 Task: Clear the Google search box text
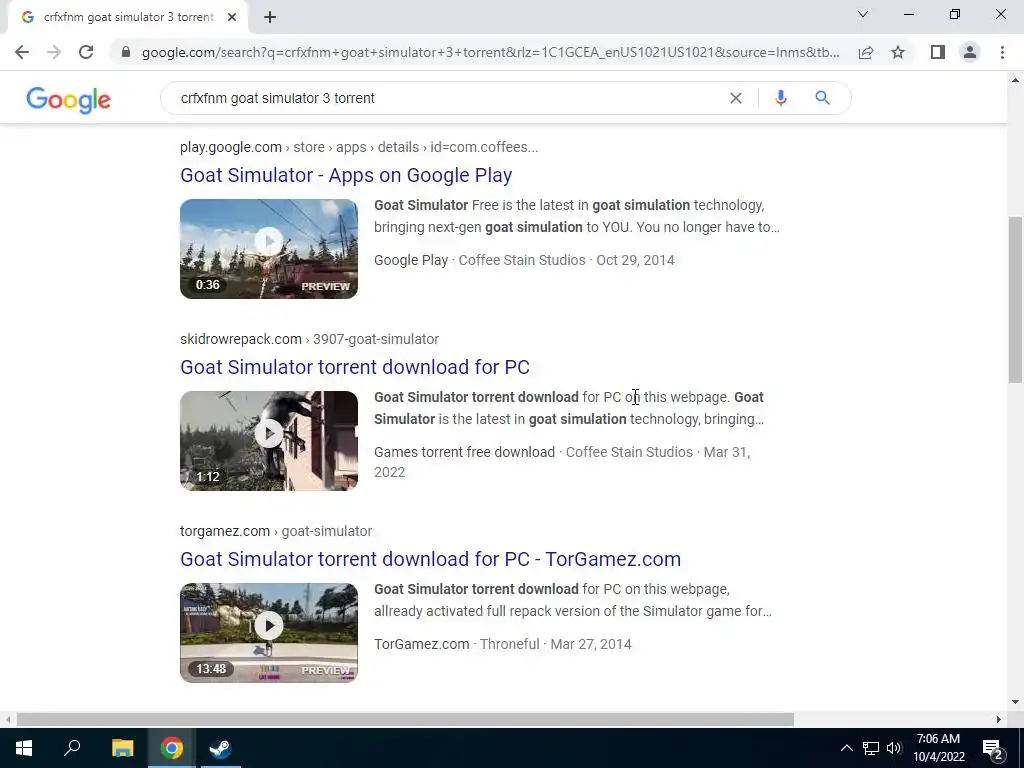coord(735,98)
